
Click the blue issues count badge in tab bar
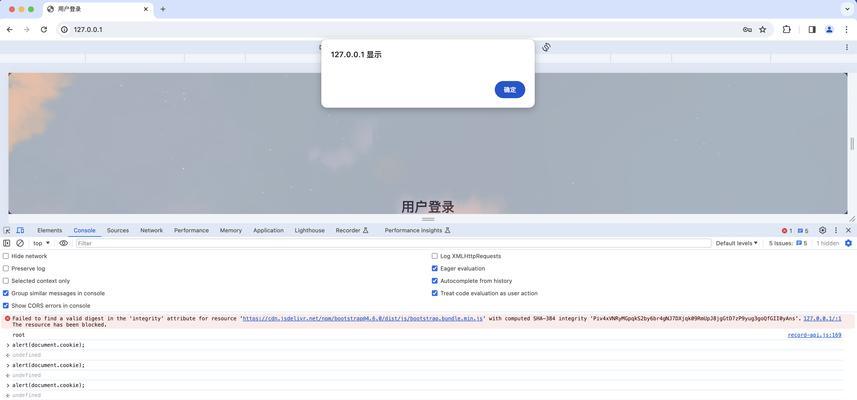tap(802, 231)
